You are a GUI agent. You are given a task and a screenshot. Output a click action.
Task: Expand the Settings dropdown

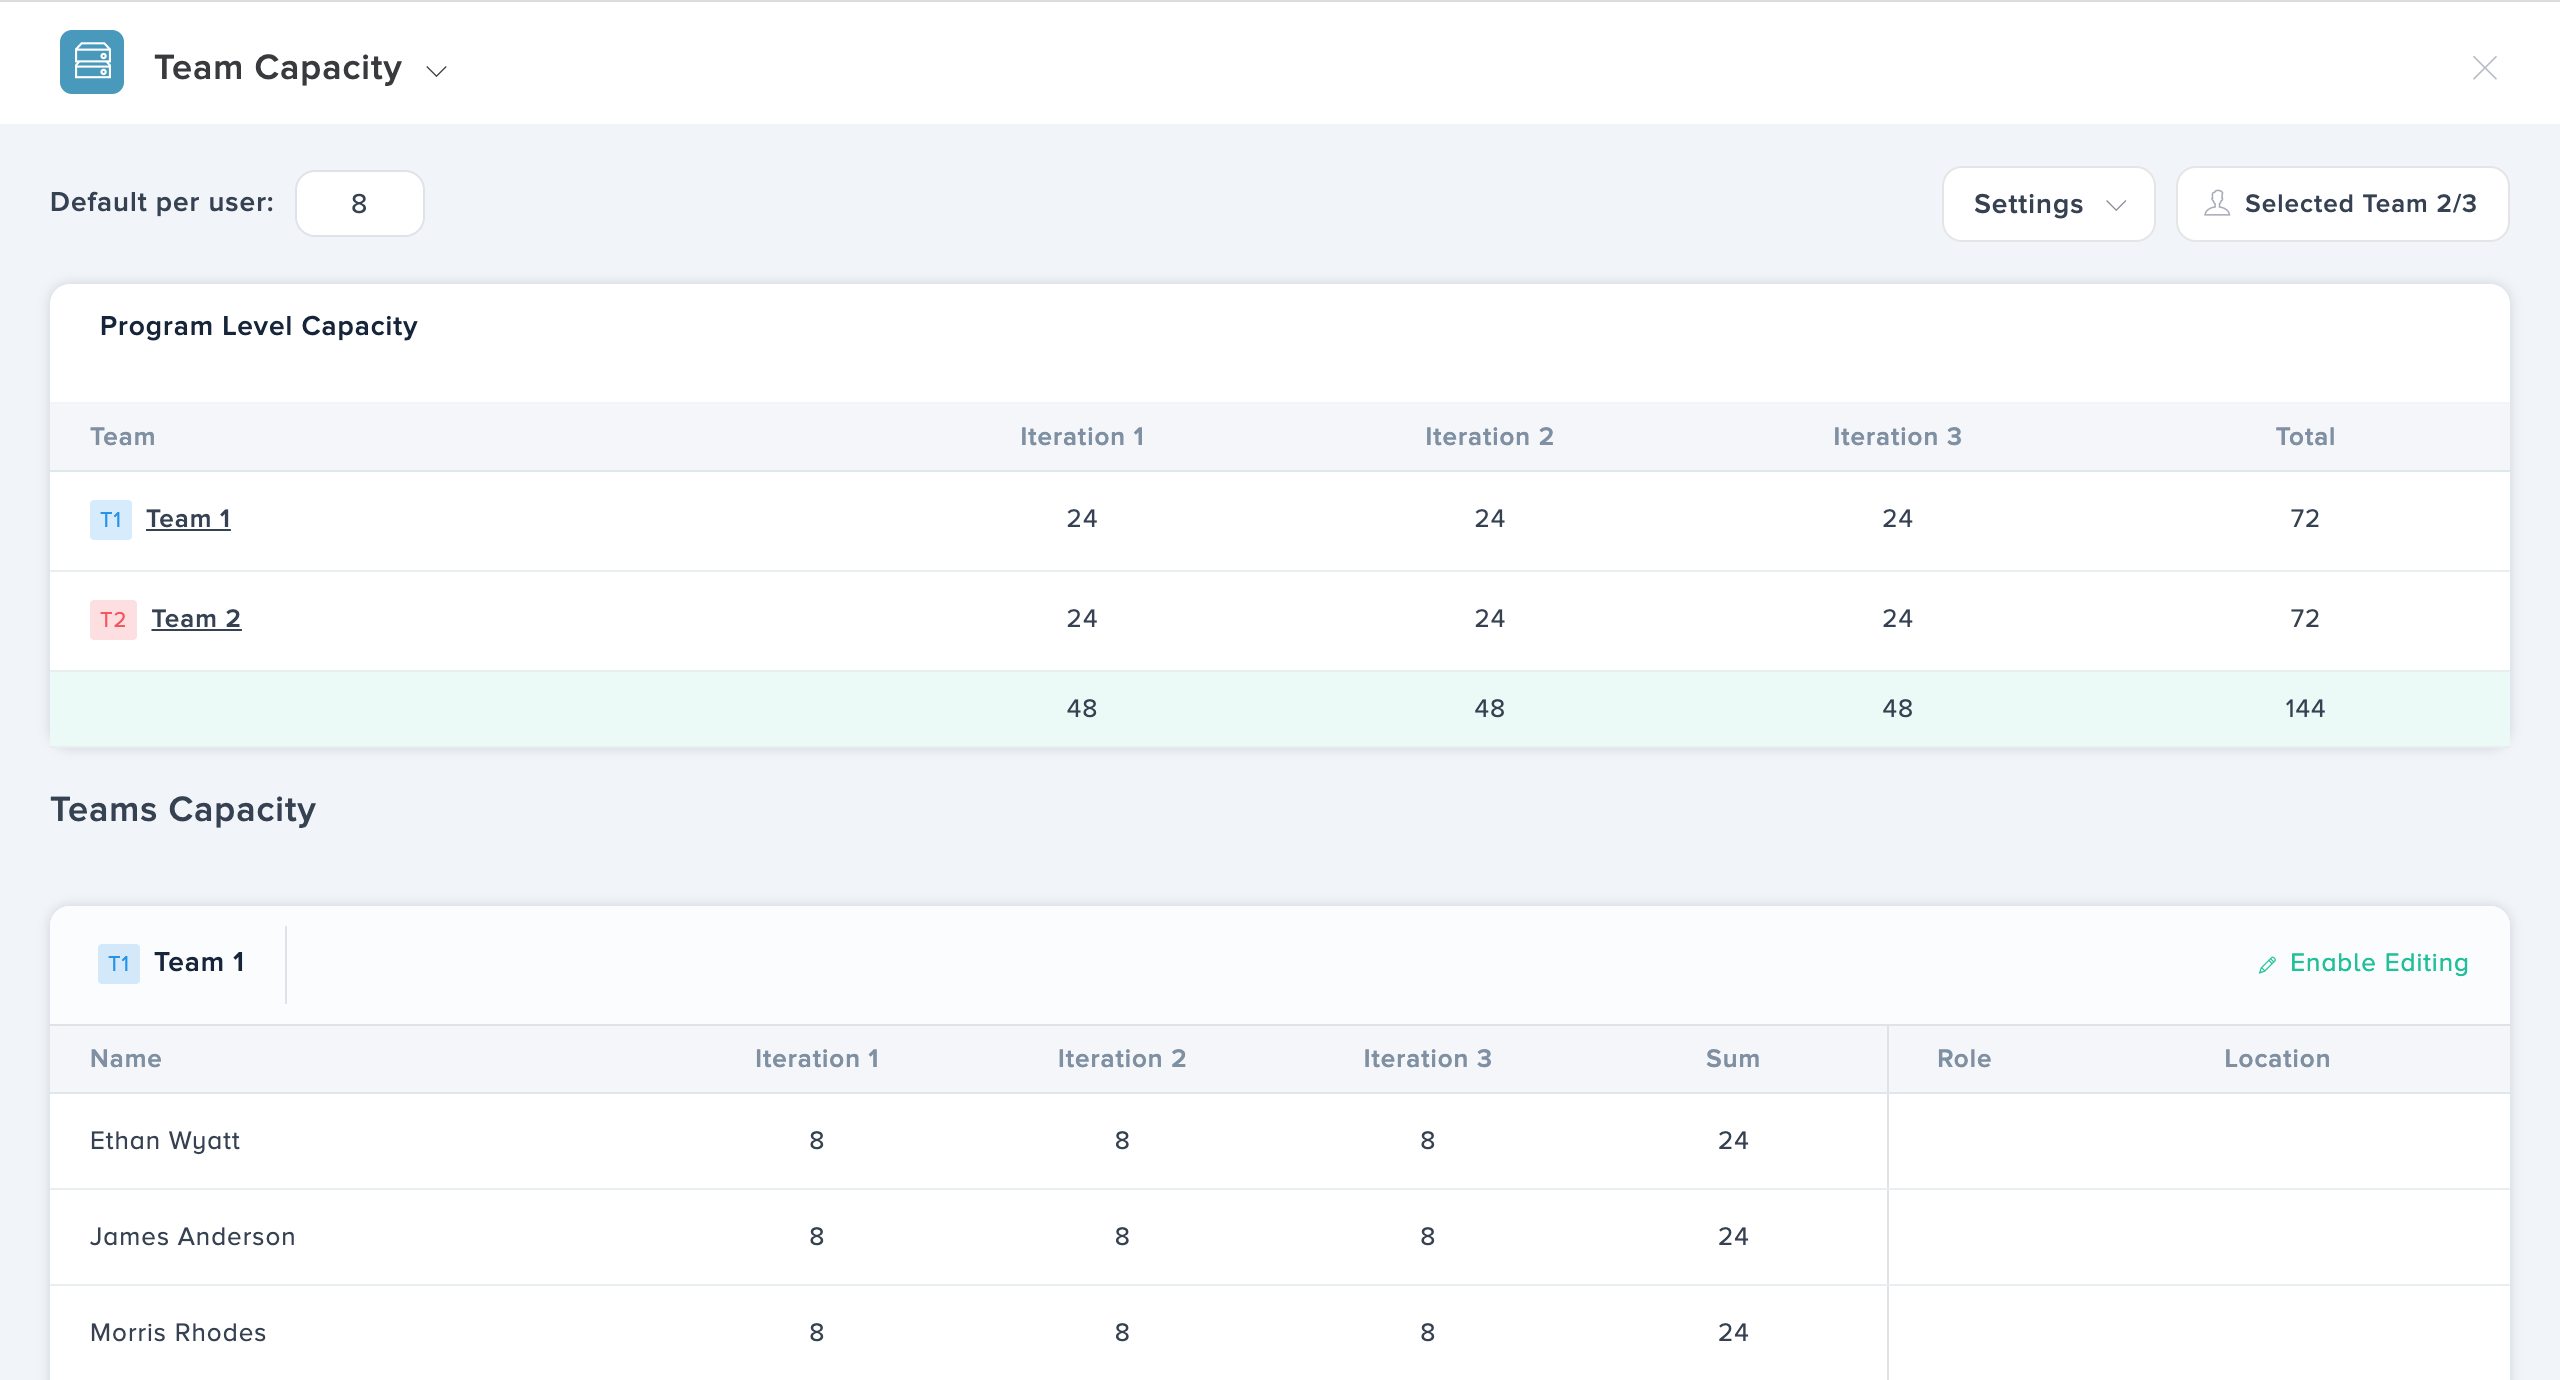pyautogui.click(x=2048, y=203)
